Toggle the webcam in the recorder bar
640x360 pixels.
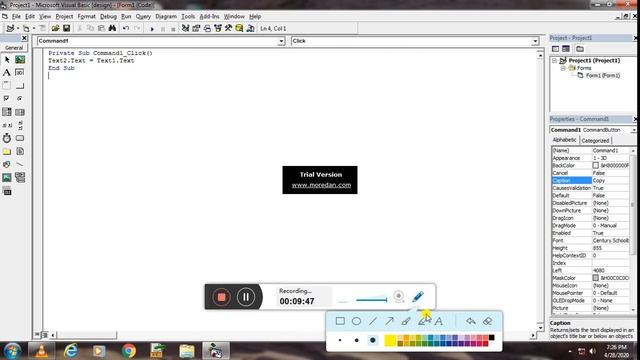[399, 296]
